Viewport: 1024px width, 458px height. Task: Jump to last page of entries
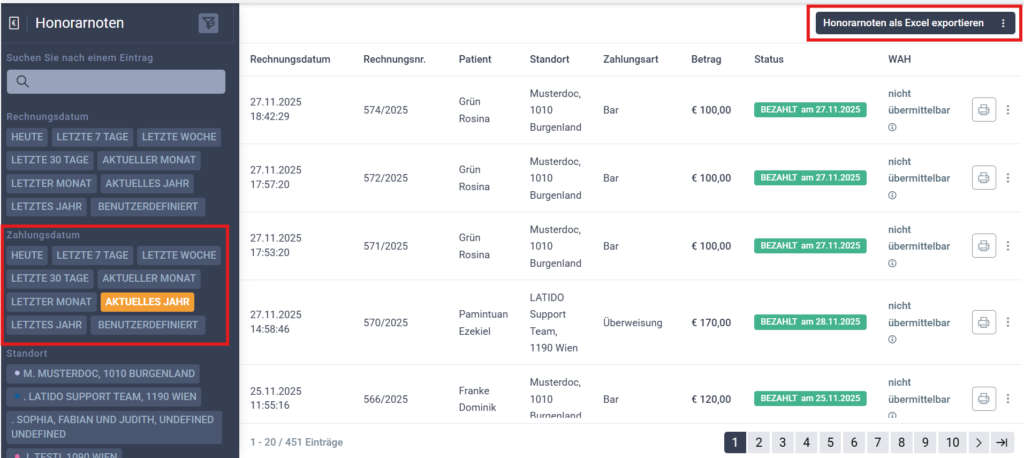(x=1002, y=442)
